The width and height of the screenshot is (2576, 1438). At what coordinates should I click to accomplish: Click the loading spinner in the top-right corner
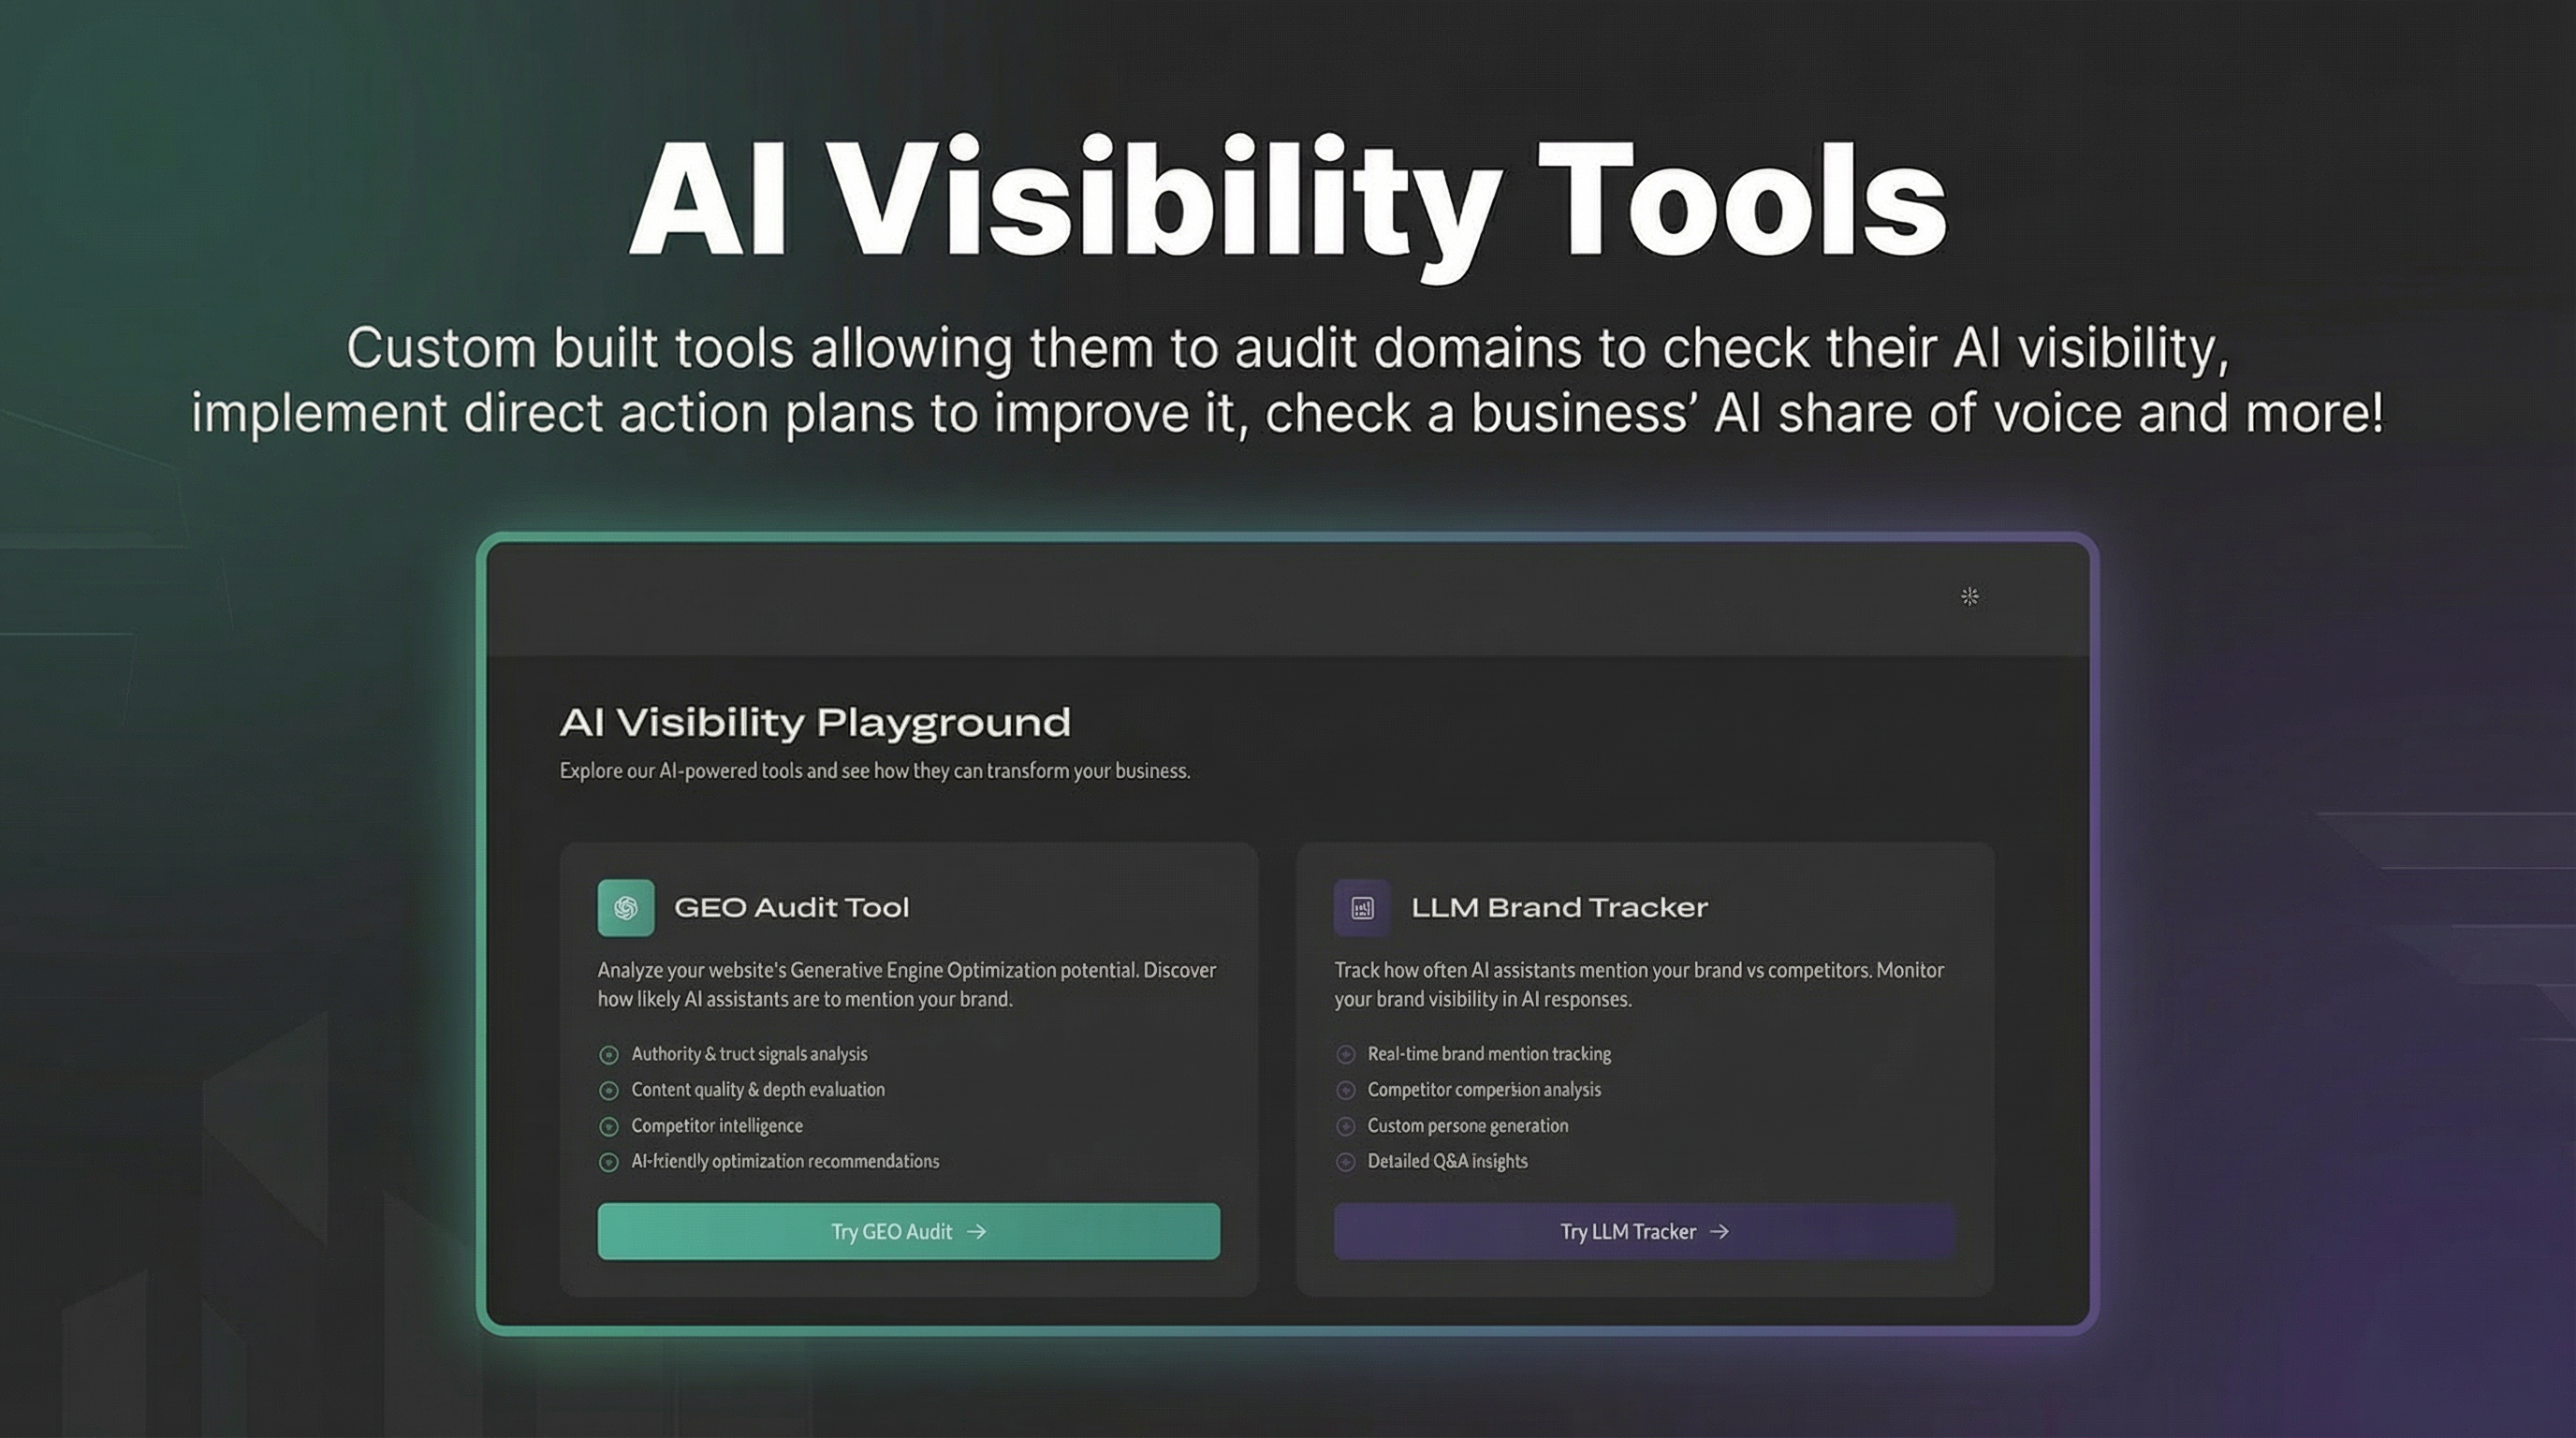pos(1971,596)
